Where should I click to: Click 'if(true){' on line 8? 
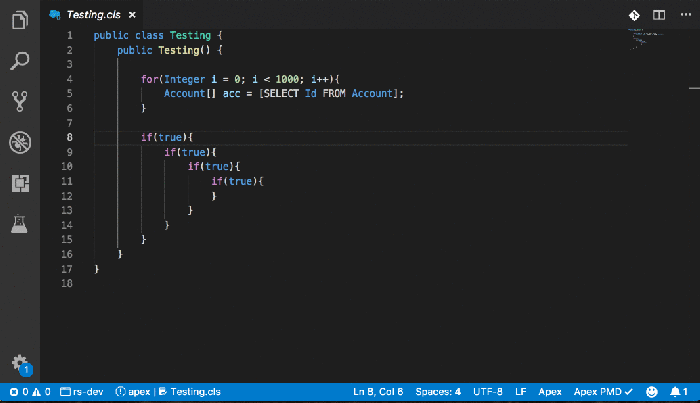click(167, 137)
